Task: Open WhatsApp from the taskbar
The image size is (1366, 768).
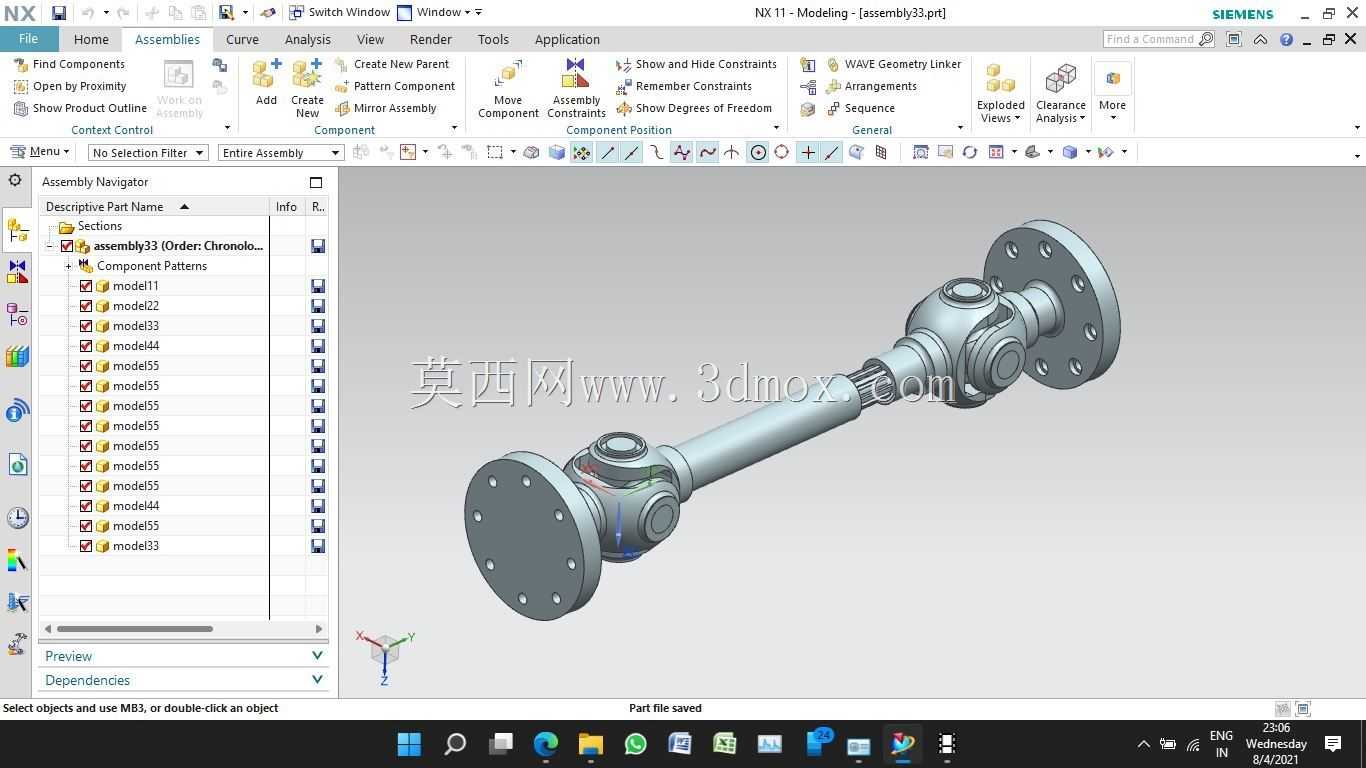Action: (635, 744)
